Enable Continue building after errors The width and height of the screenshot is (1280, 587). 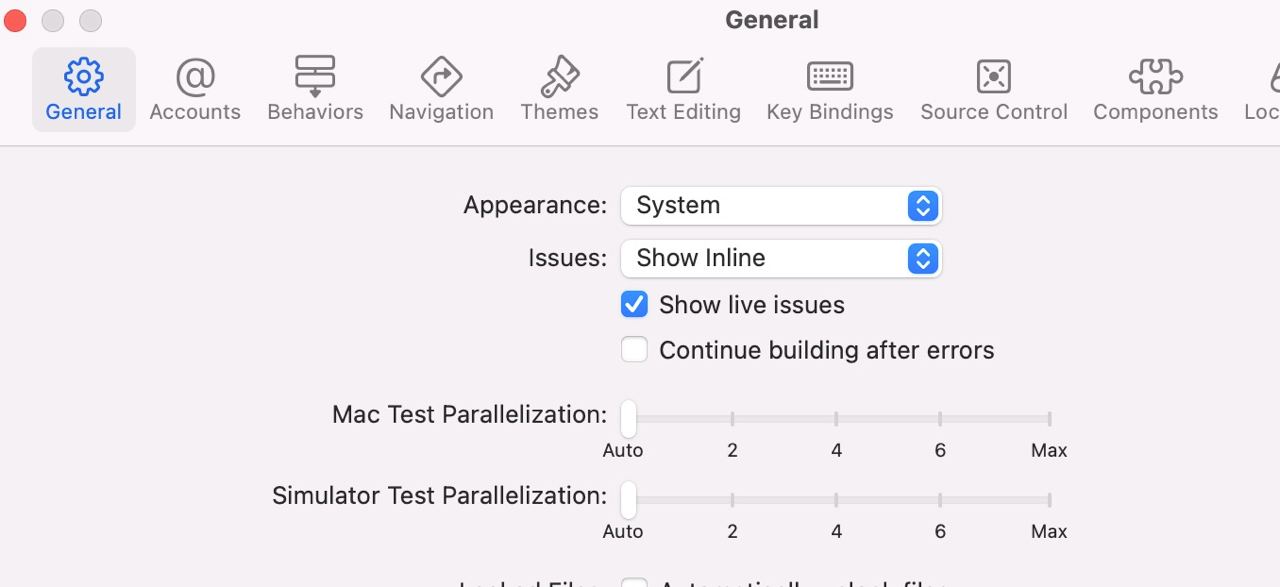[x=634, y=350]
